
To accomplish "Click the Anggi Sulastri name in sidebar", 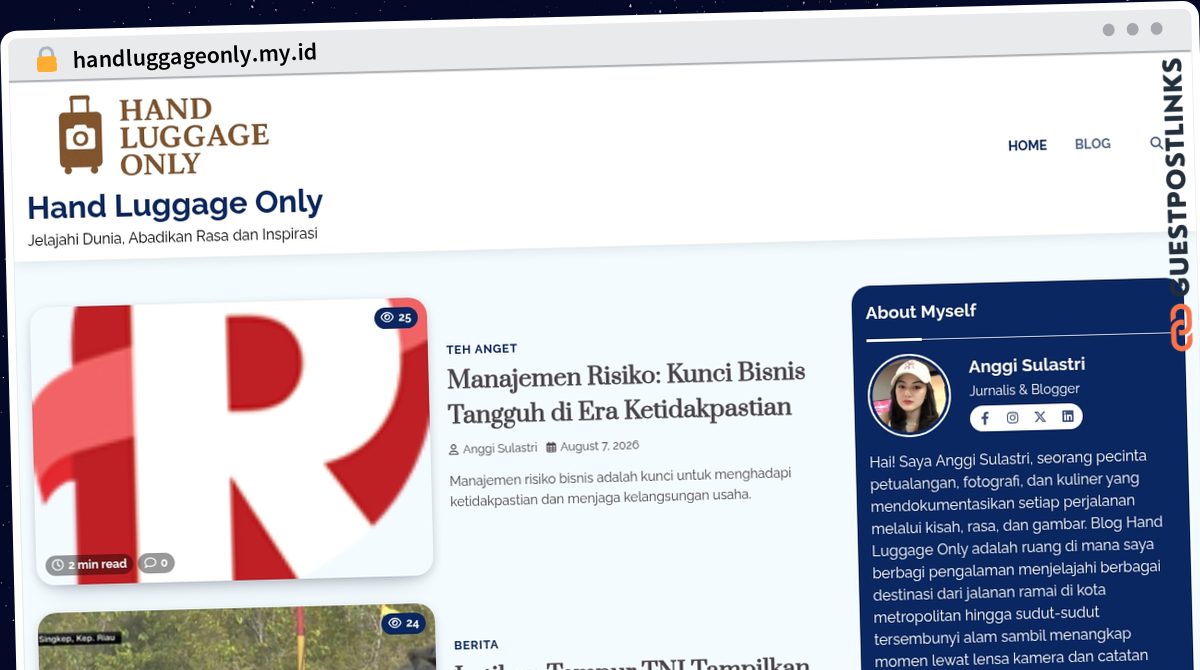I will [1027, 365].
